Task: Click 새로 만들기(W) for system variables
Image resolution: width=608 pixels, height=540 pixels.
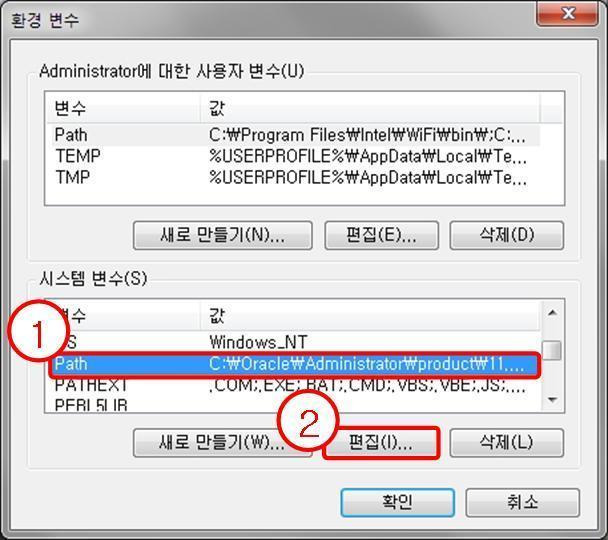Action: (223, 443)
